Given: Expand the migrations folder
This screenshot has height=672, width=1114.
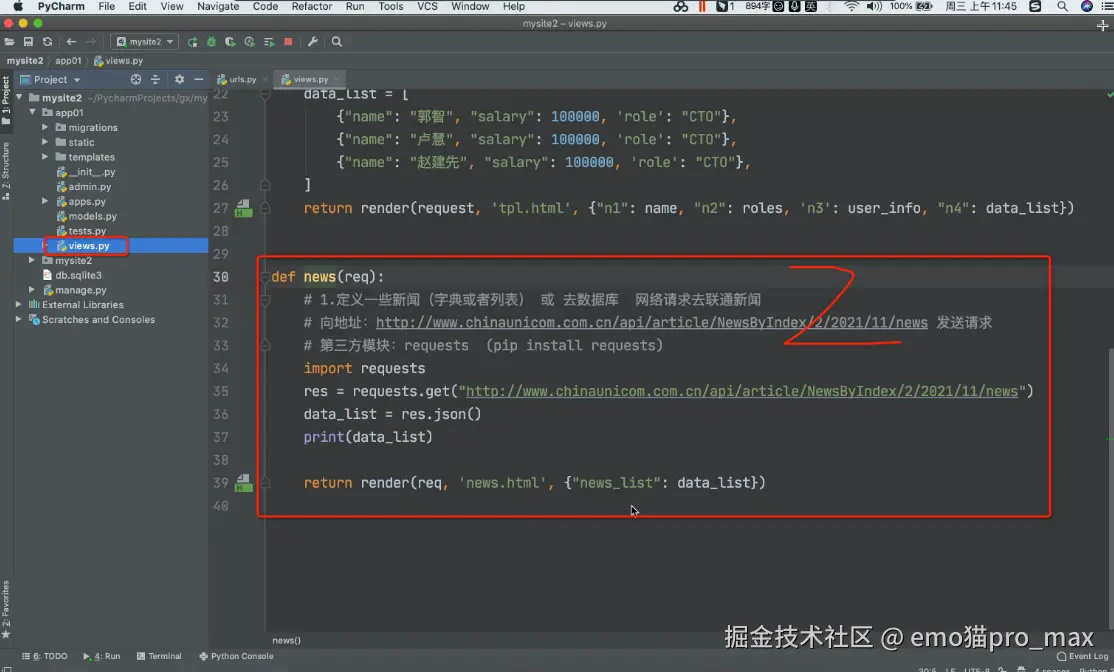Looking at the screenshot, I should coord(45,127).
